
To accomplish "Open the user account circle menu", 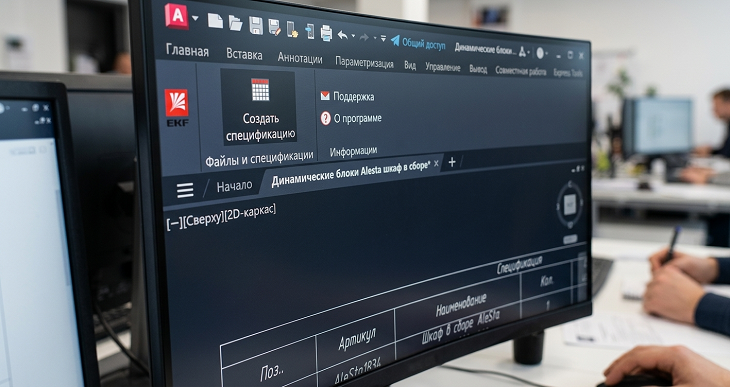I will (540, 54).
